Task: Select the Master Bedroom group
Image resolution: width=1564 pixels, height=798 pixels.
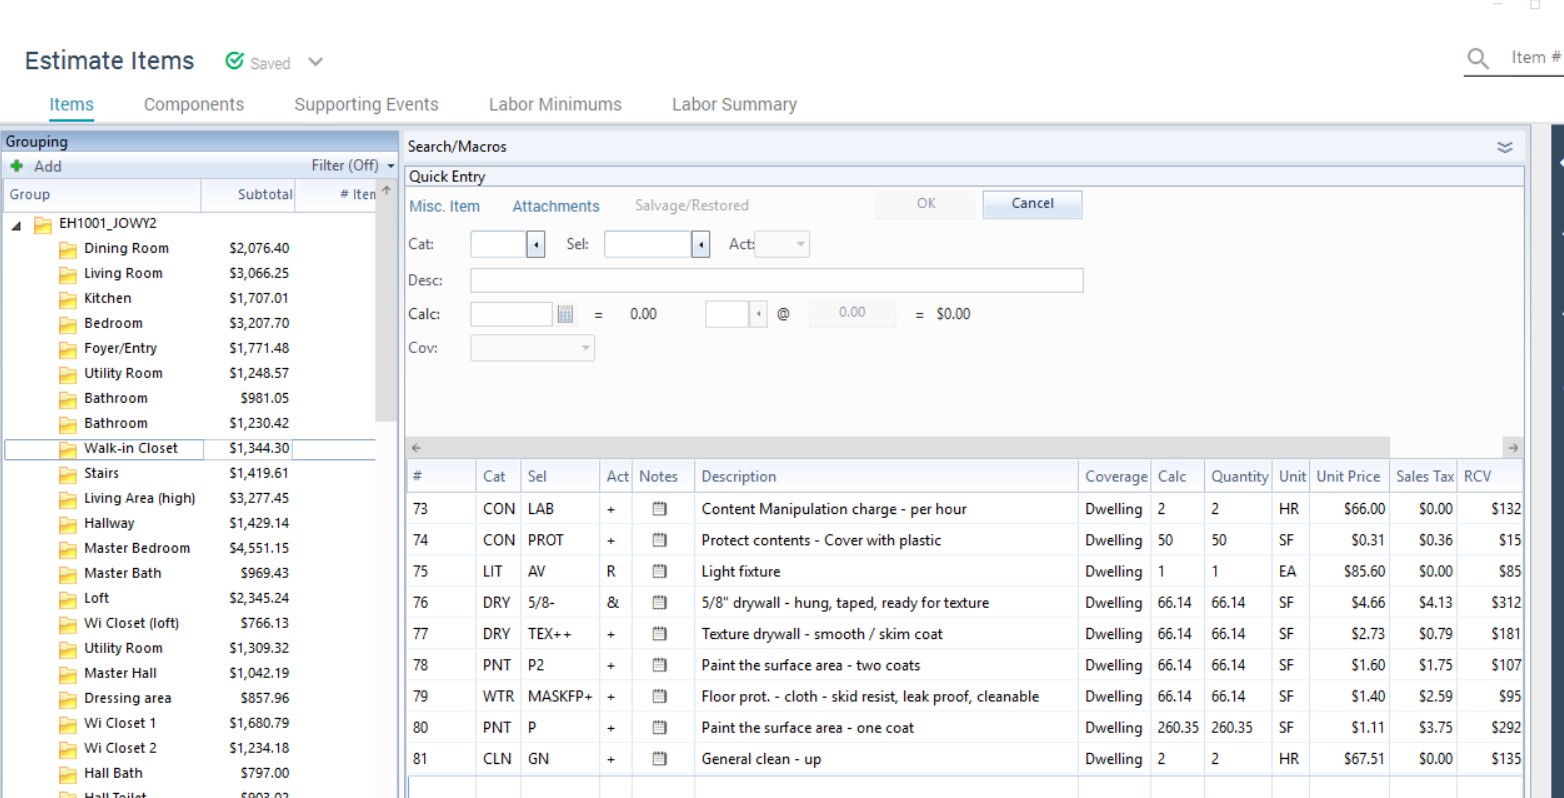Action: point(137,549)
